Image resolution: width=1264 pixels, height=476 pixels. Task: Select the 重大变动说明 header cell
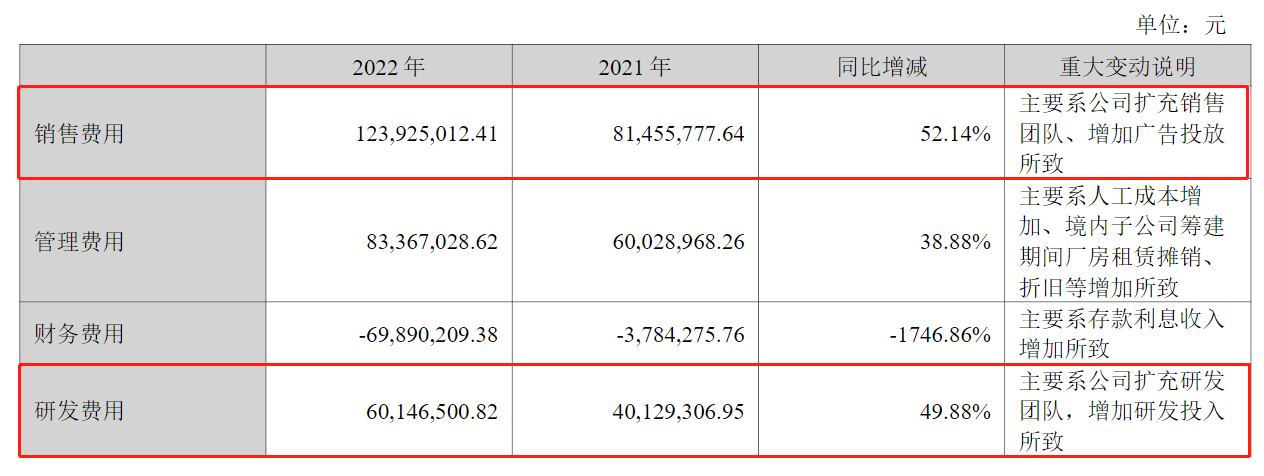tap(1127, 67)
